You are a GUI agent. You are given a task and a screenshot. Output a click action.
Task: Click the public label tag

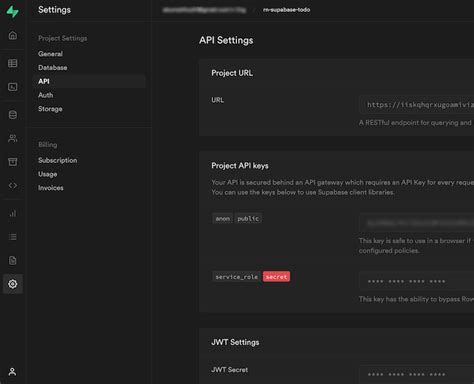point(248,219)
